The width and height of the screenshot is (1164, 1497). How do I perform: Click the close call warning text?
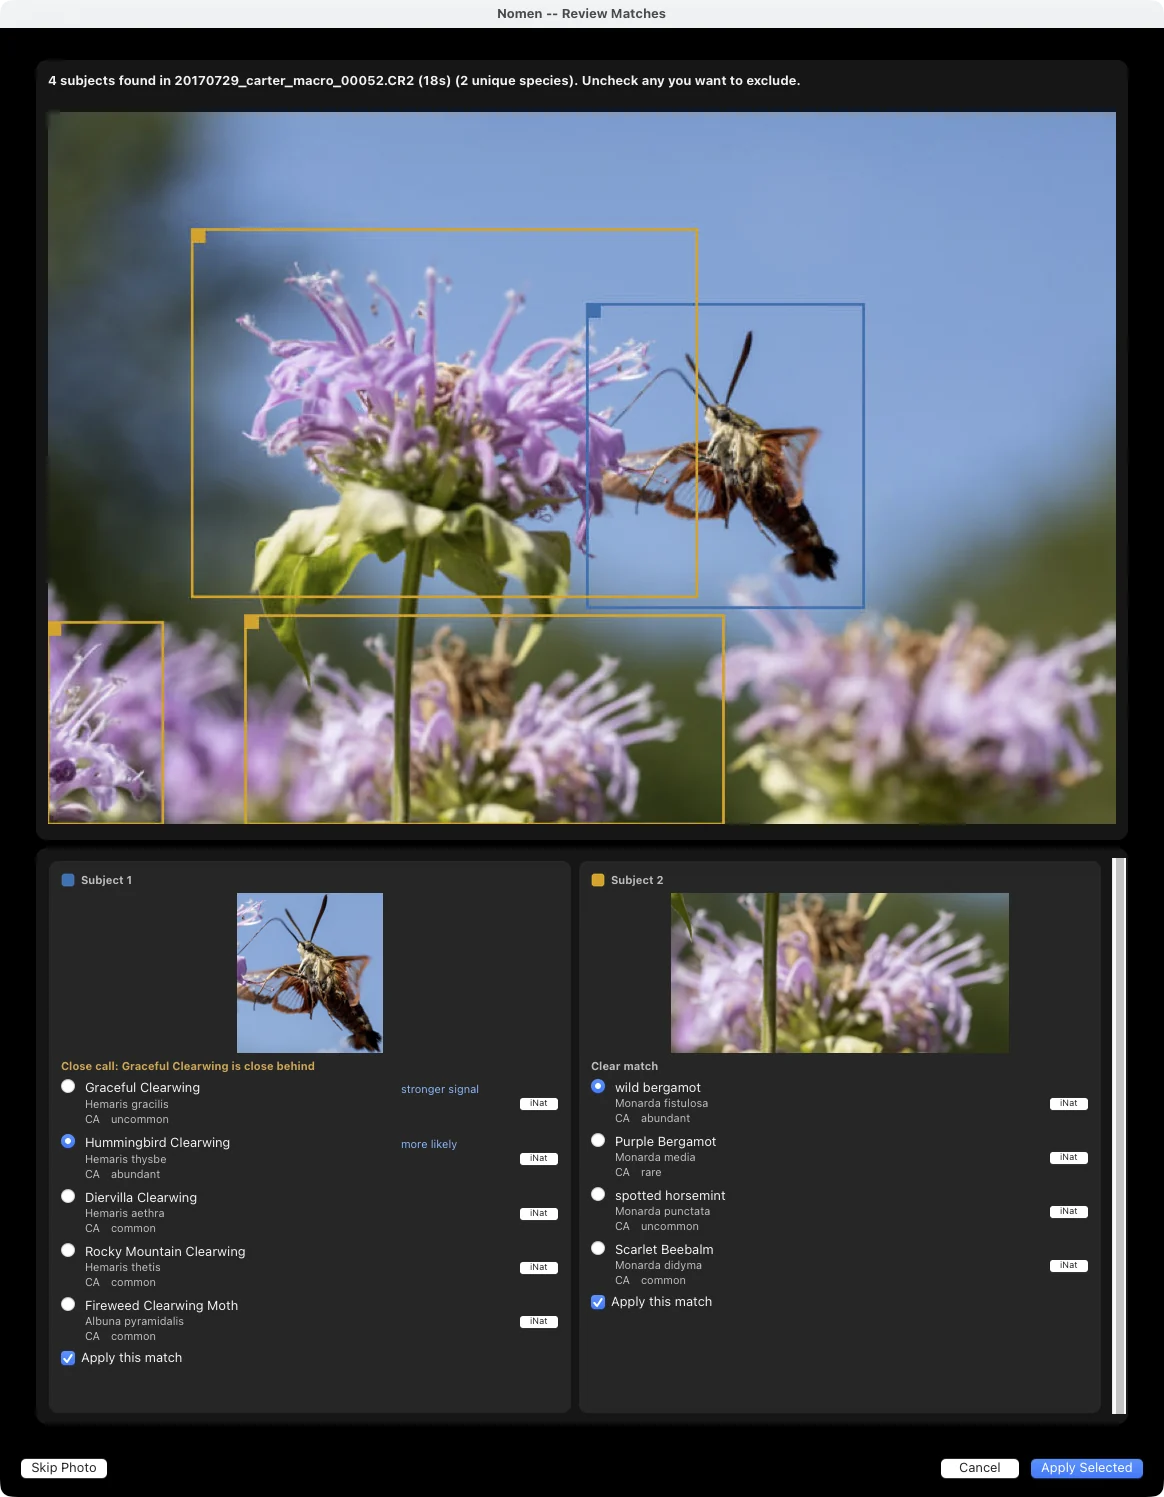click(188, 1066)
